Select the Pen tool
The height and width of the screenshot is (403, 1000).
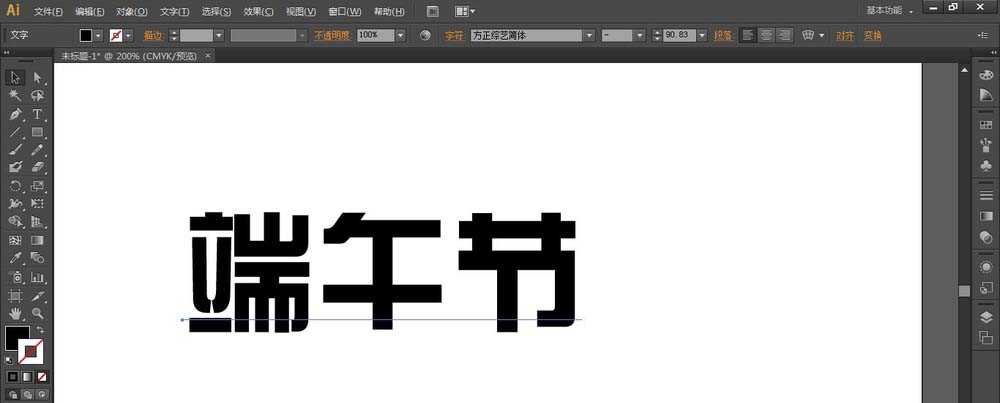15,114
